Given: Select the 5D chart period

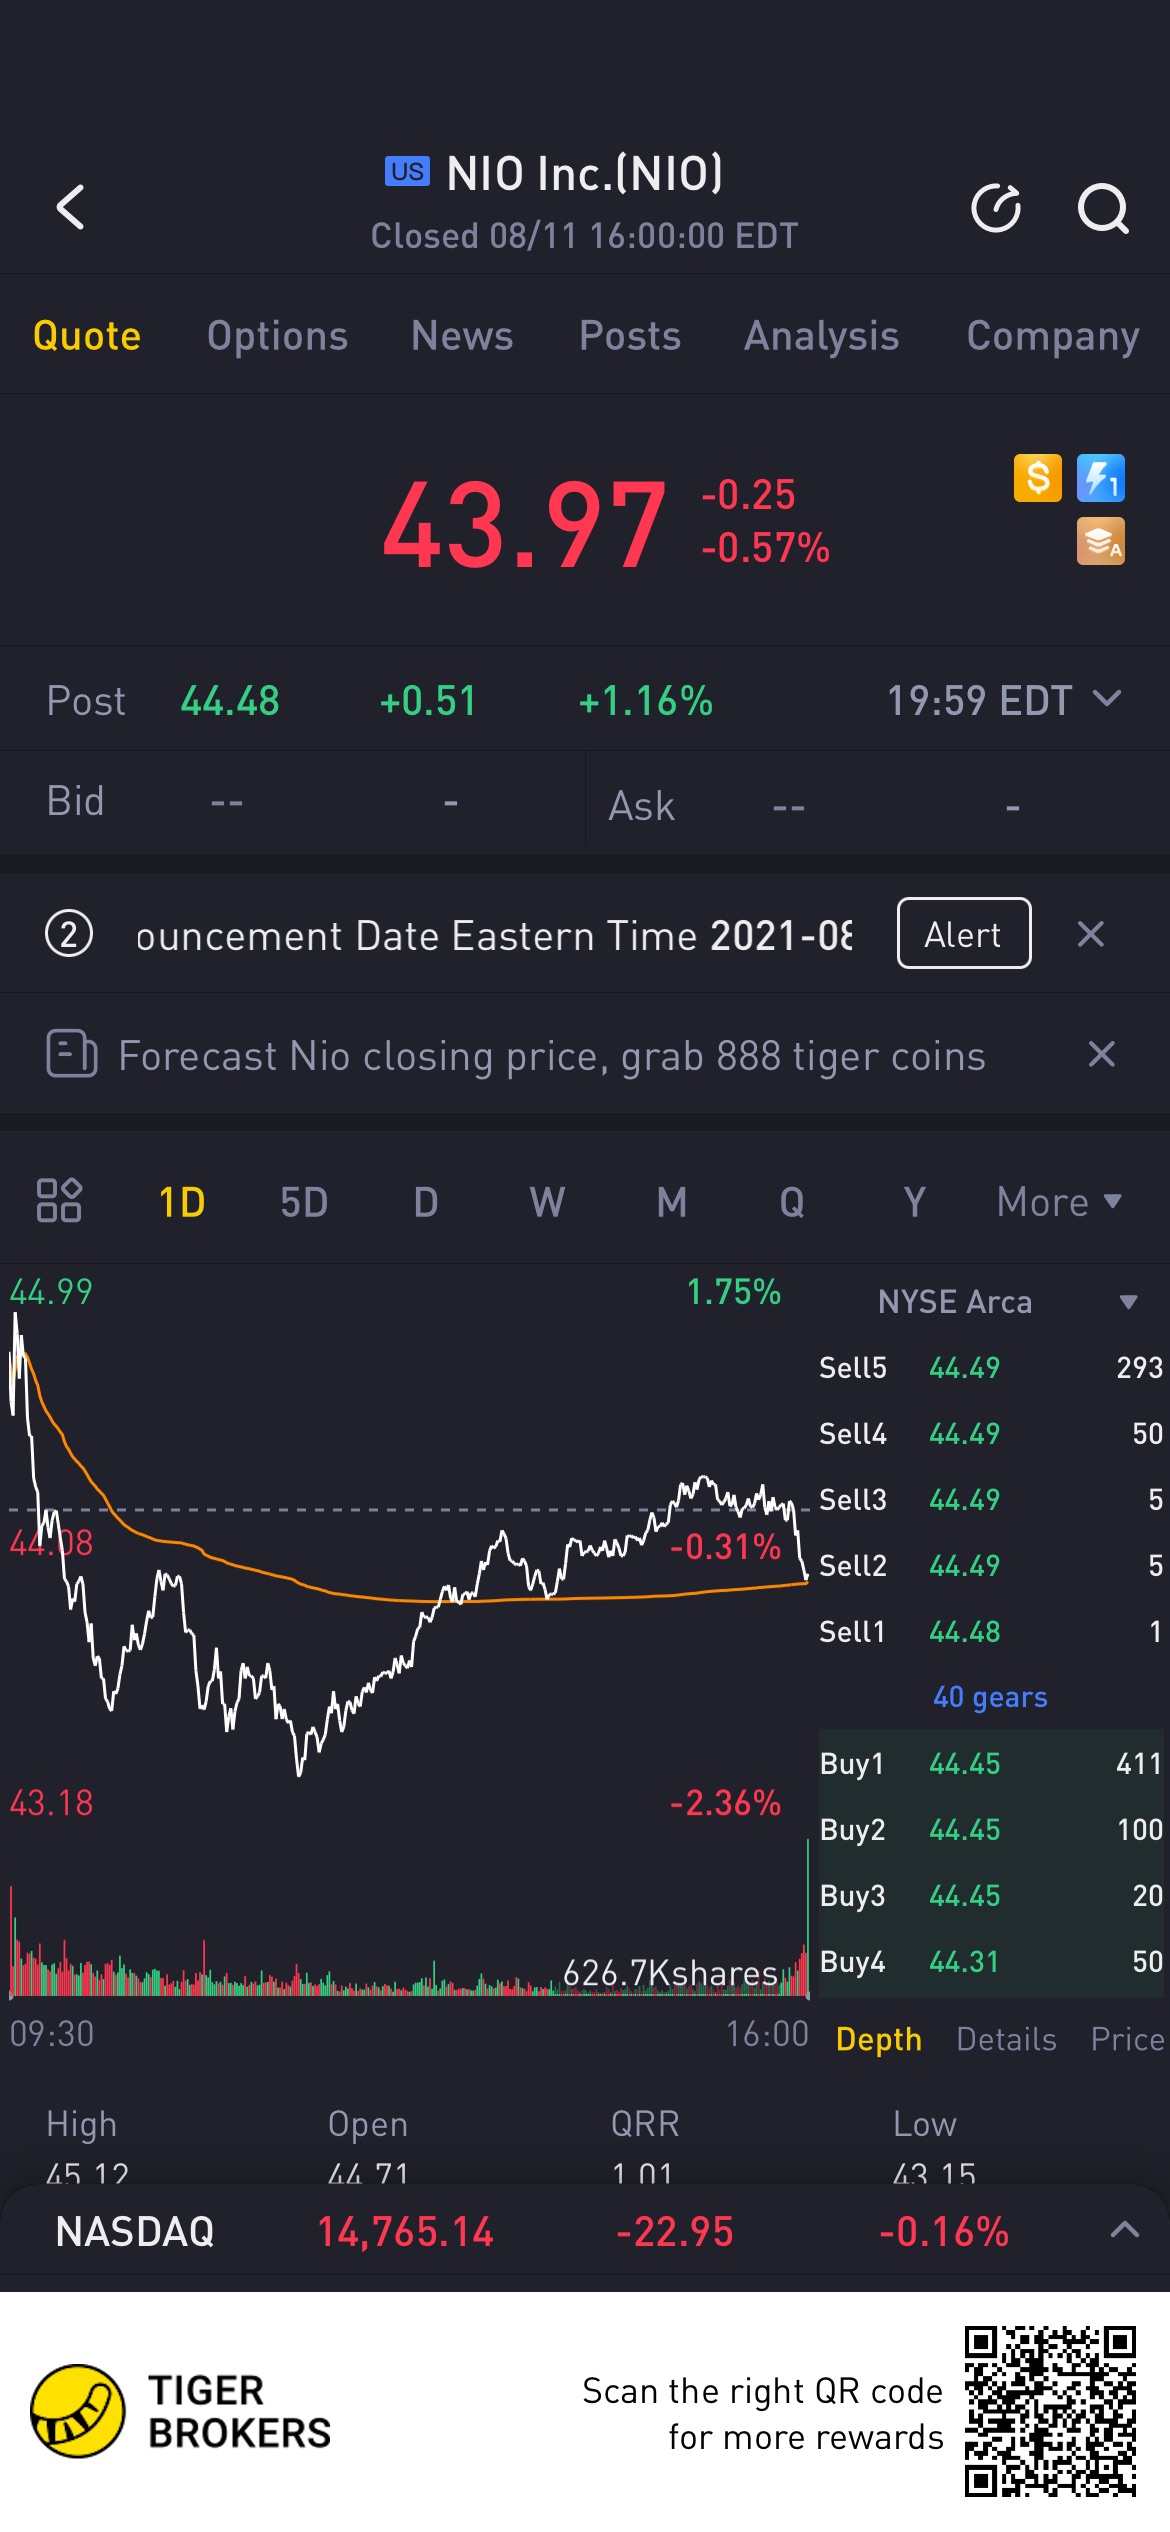Looking at the screenshot, I should (x=304, y=1201).
